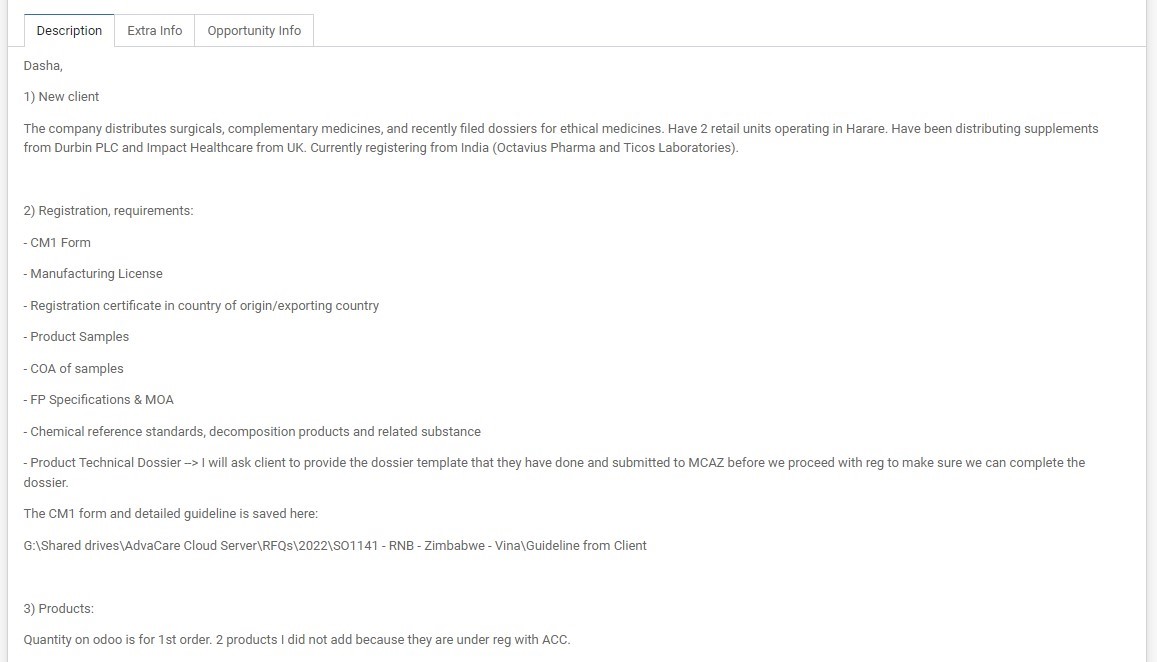The height and width of the screenshot is (662, 1157).
Task: Click 'The CM1 form and detailed guideline' sentence
Action: (x=170, y=514)
